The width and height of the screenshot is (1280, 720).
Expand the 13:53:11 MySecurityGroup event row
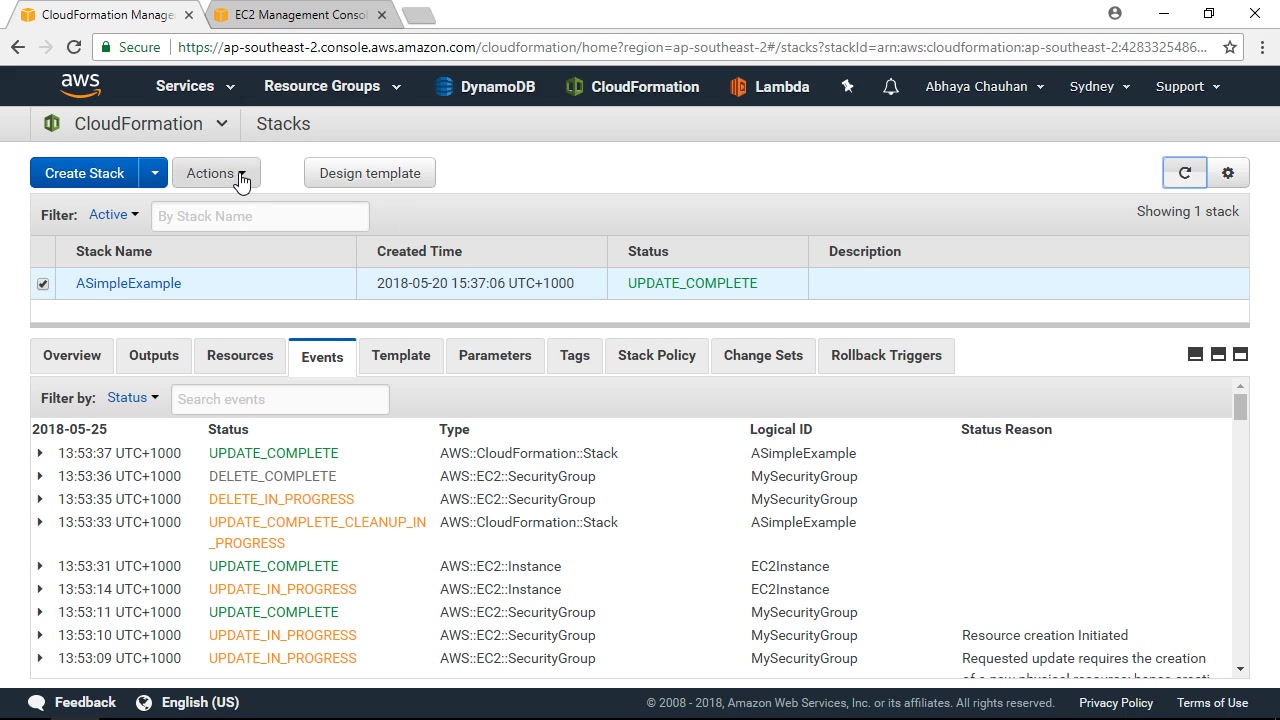(x=40, y=612)
